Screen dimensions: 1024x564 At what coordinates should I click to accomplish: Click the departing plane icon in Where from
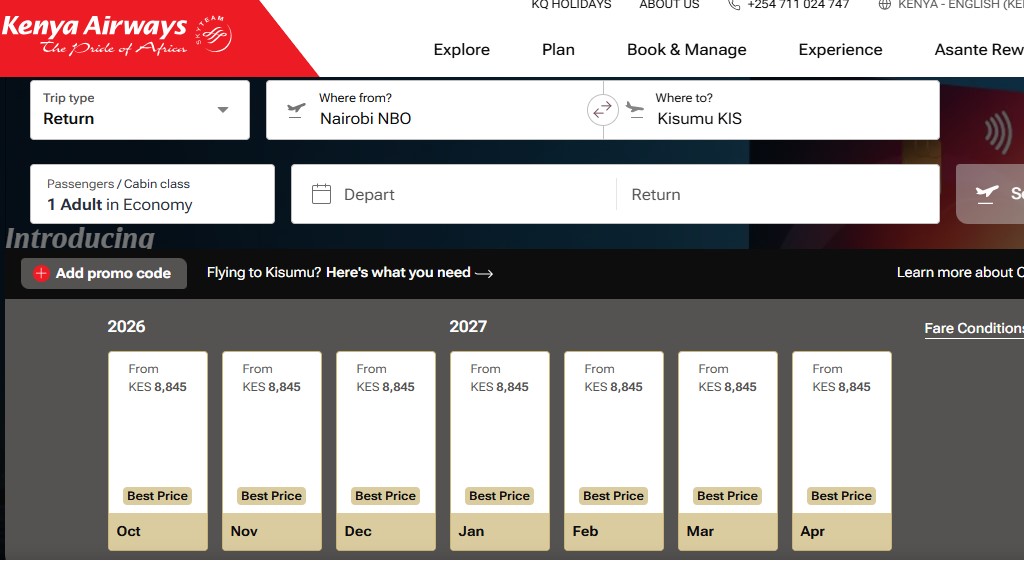(296, 109)
